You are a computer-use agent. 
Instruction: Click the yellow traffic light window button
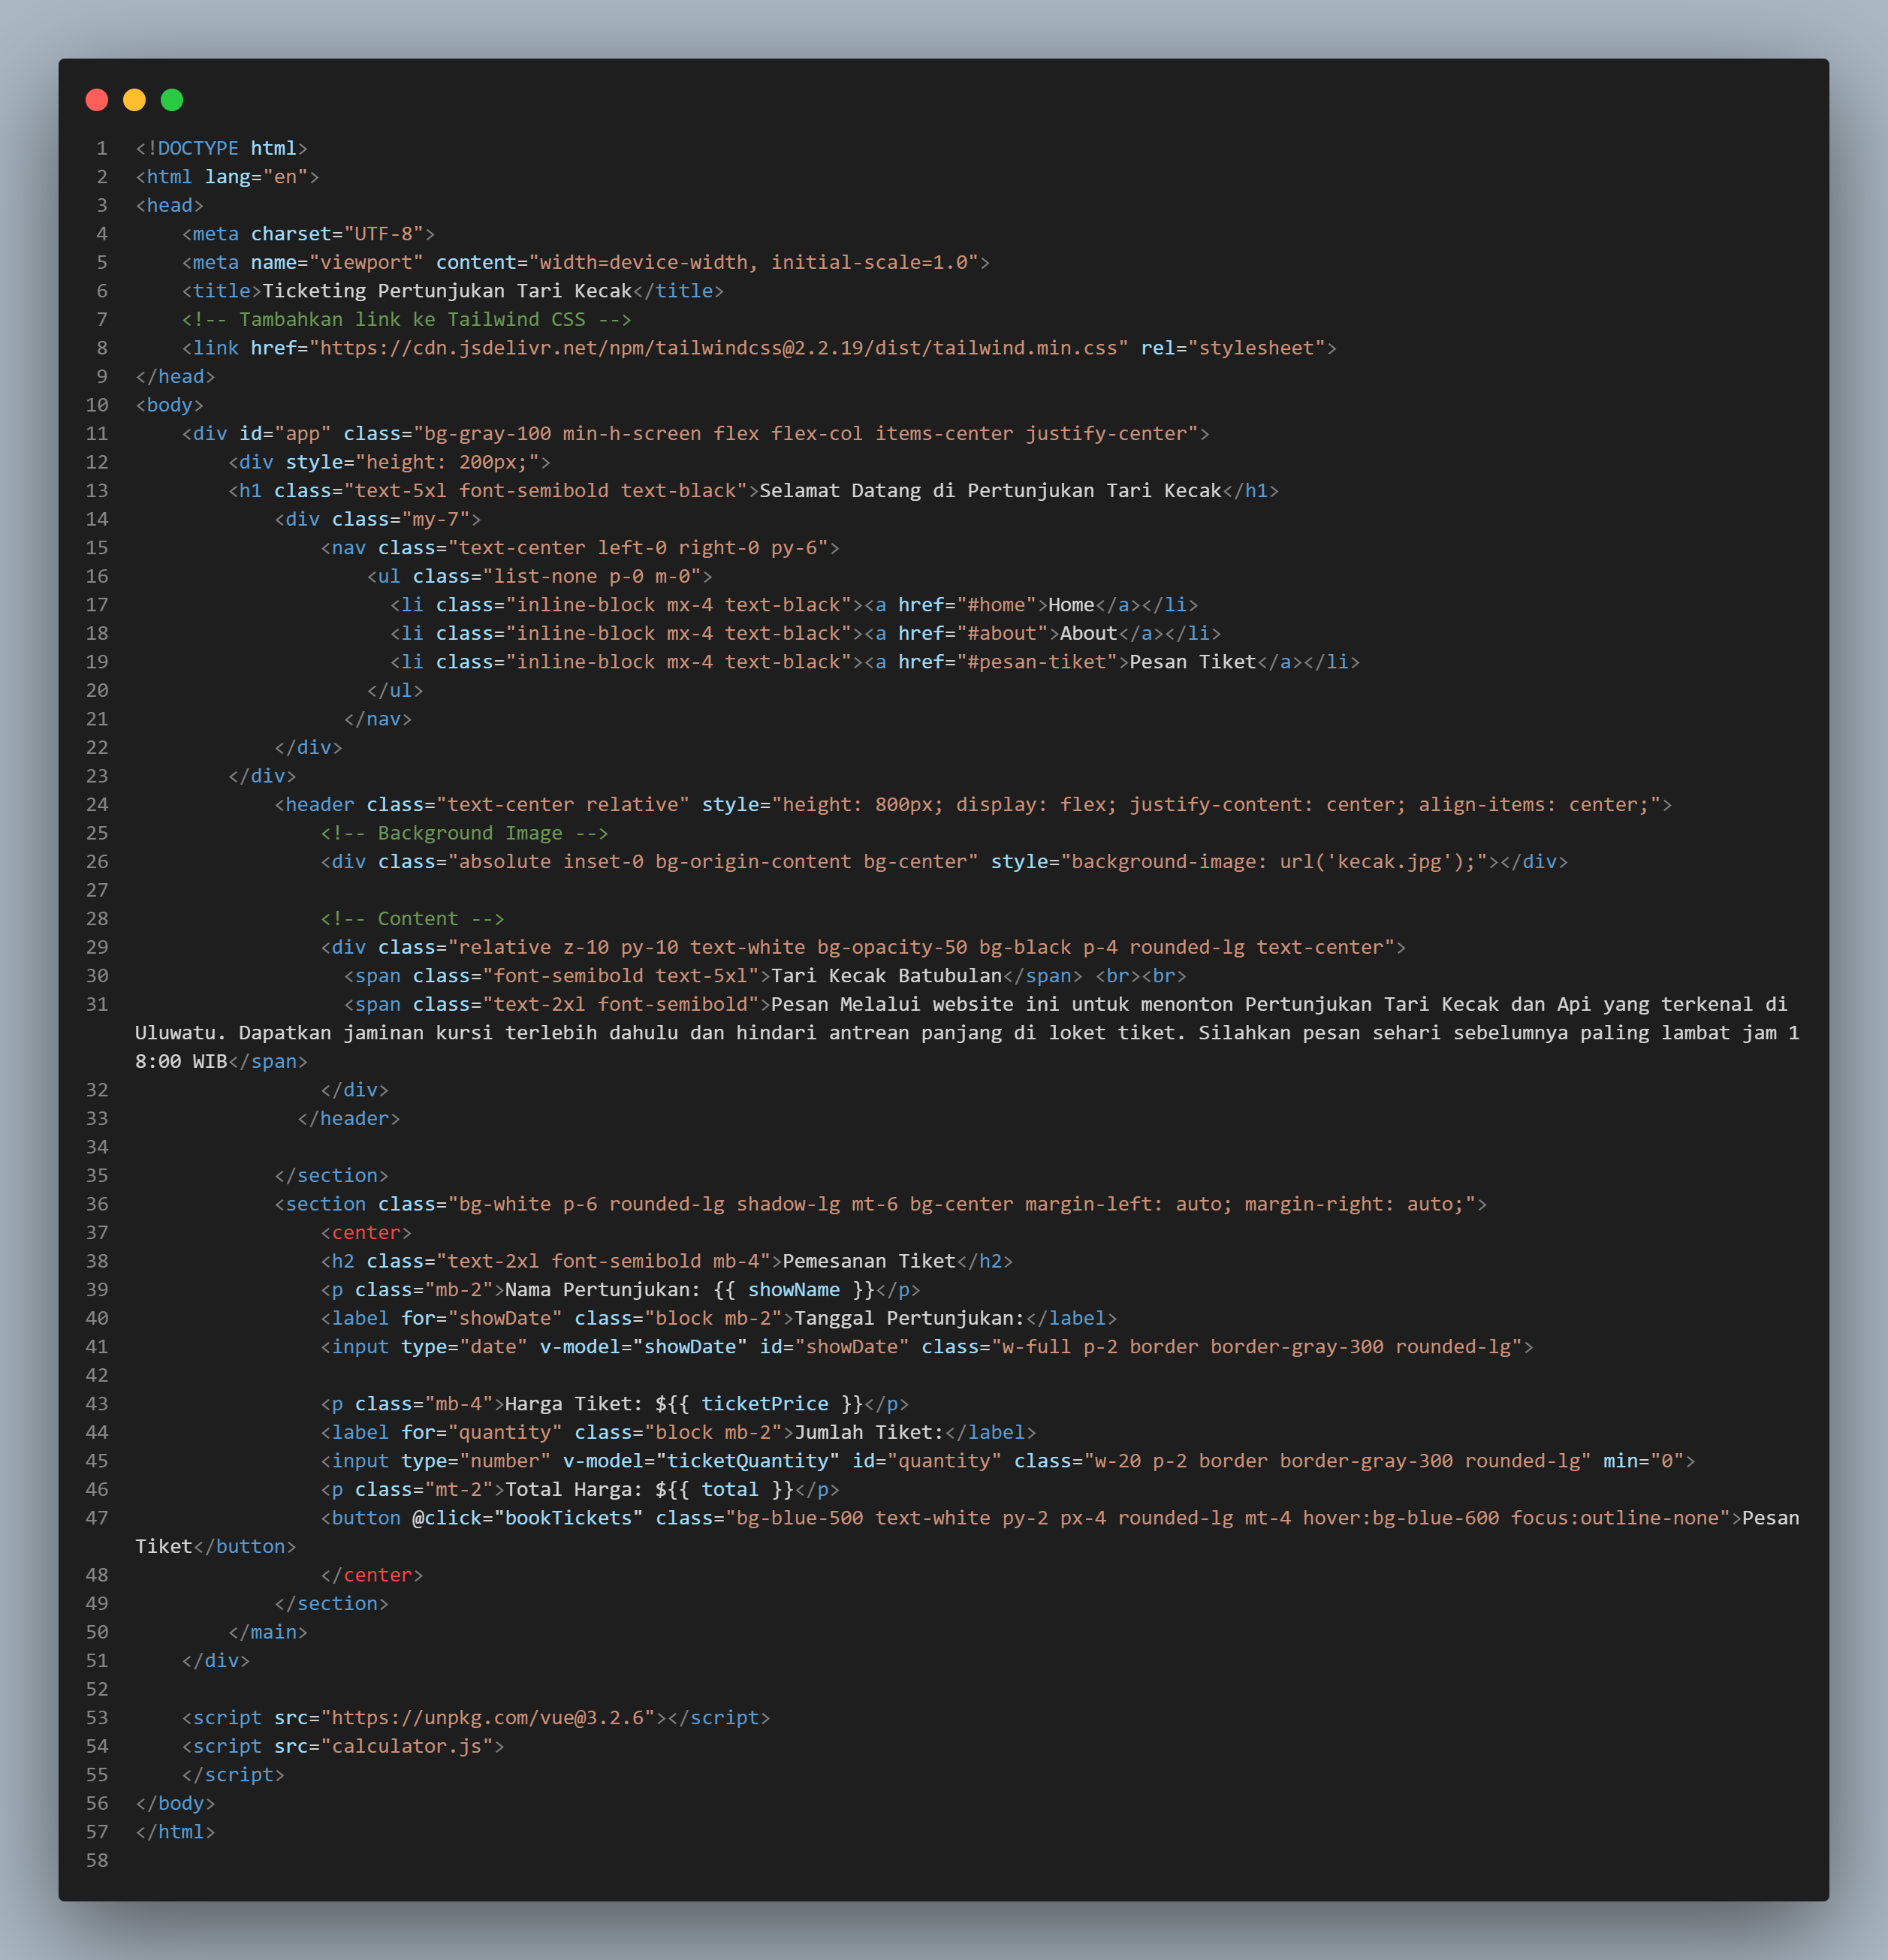(134, 100)
